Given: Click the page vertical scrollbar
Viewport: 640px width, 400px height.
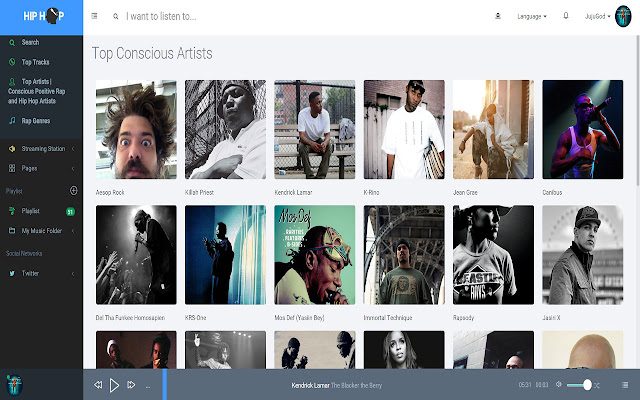Looking at the screenshot, I should [638, 110].
